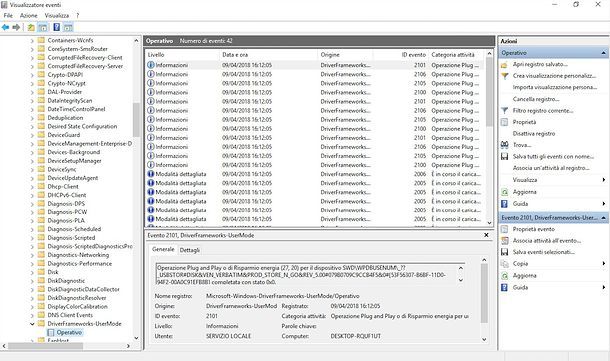
Task: Expand the Crypto-DPAPI tree node
Action: 32,75
